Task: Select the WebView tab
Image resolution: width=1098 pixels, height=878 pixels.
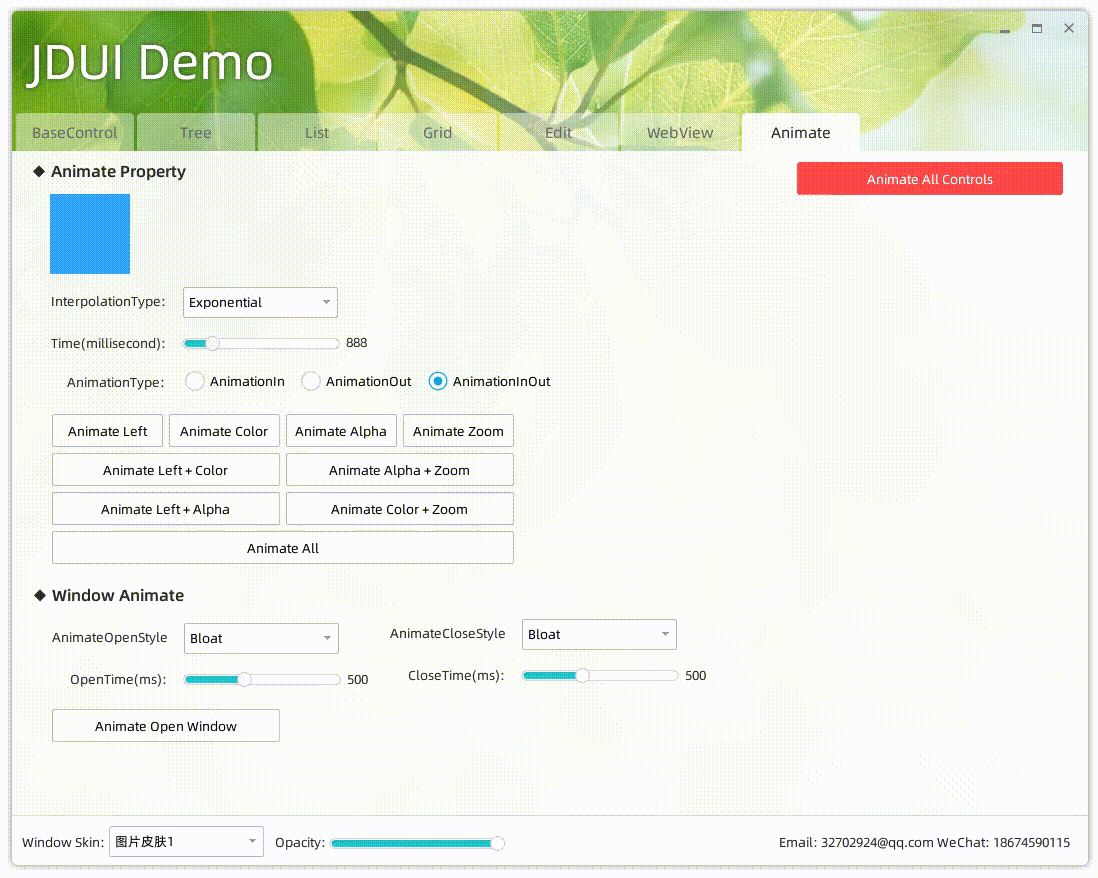Action: pos(679,132)
